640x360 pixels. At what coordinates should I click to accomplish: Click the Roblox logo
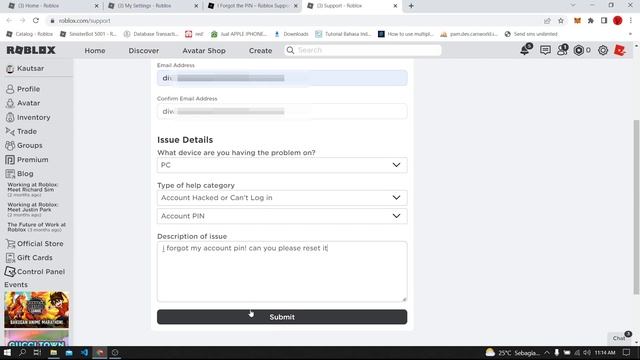tap(31, 50)
